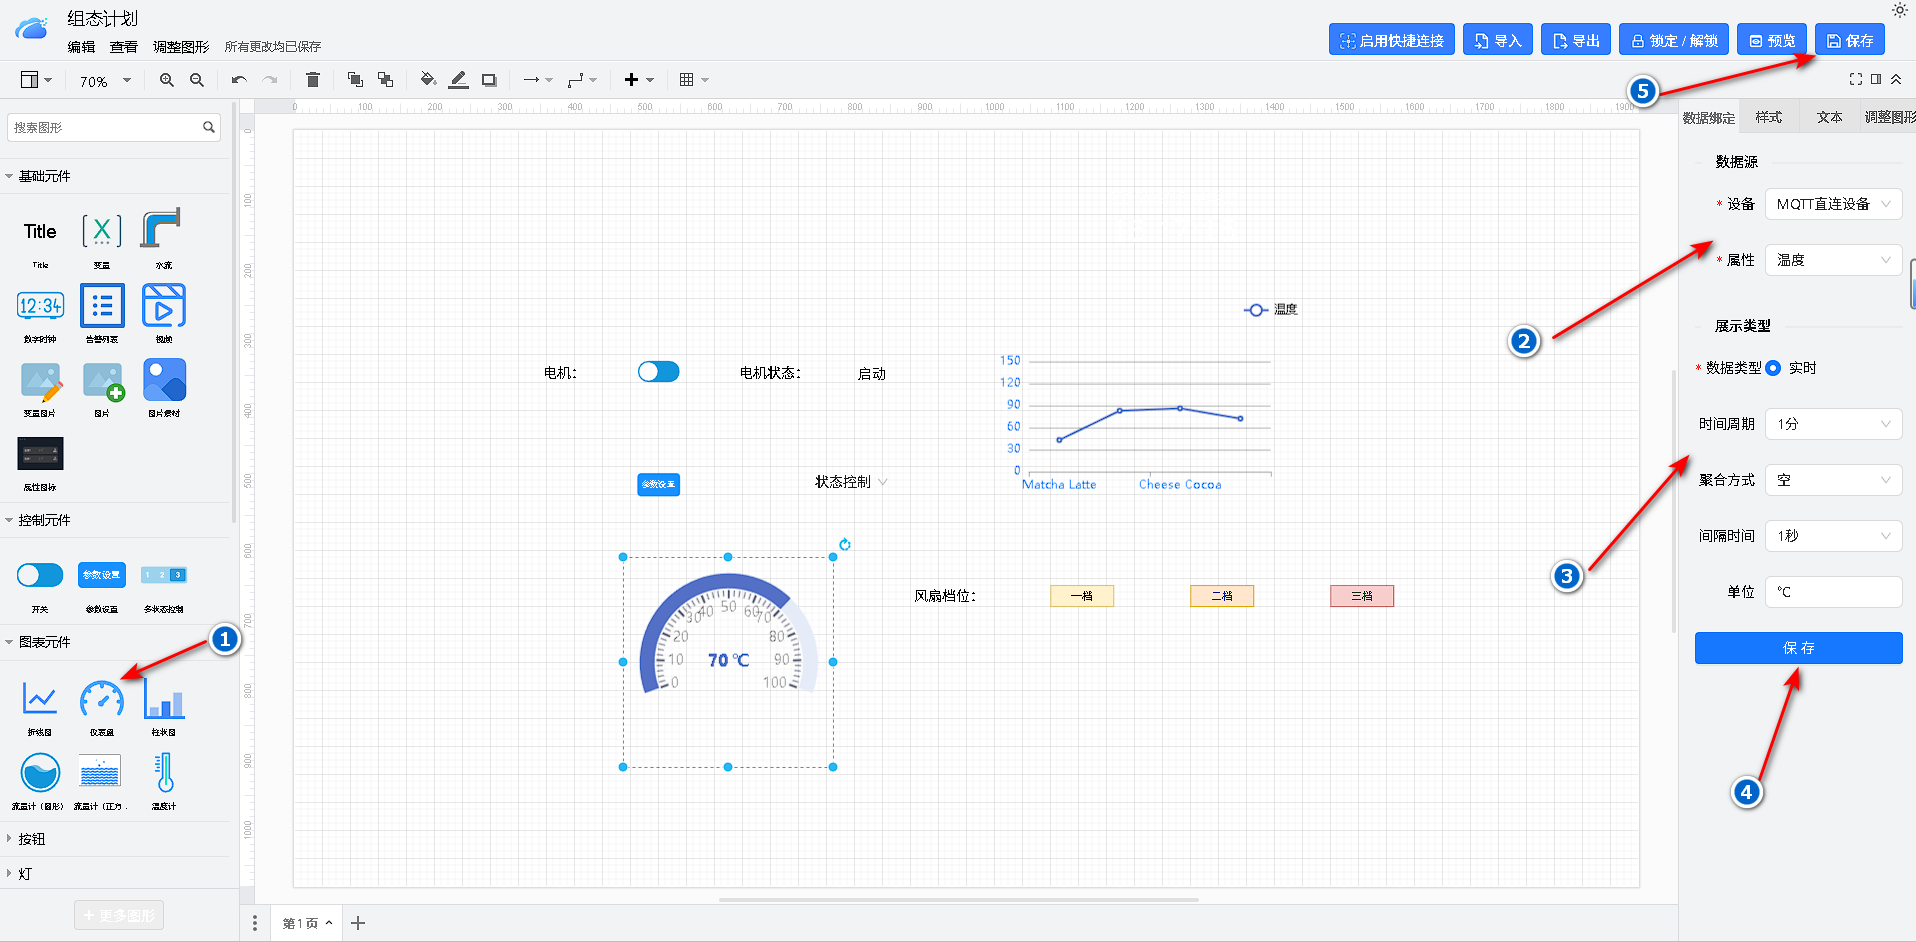1916x942 pixels.
Task: Switch to the 样式 style tab
Action: coord(1768,117)
